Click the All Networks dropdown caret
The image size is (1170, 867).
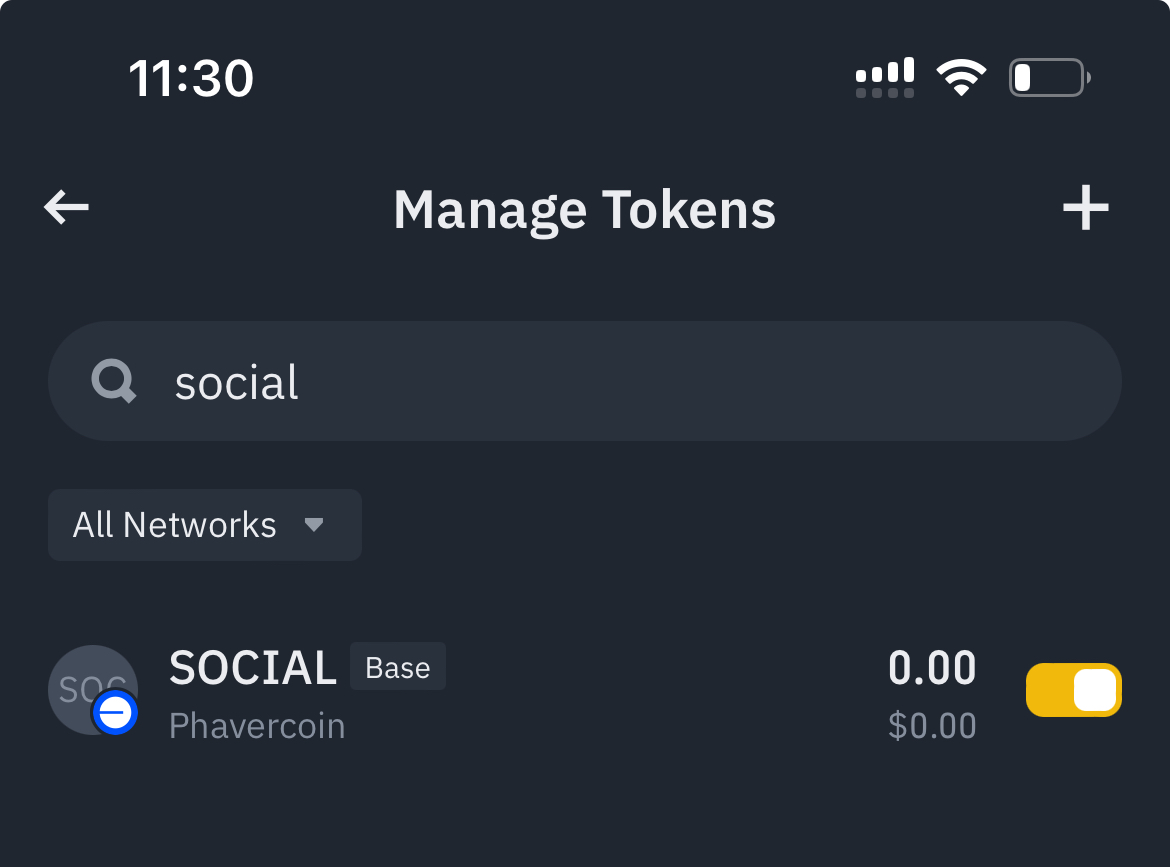pyautogui.click(x=314, y=525)
